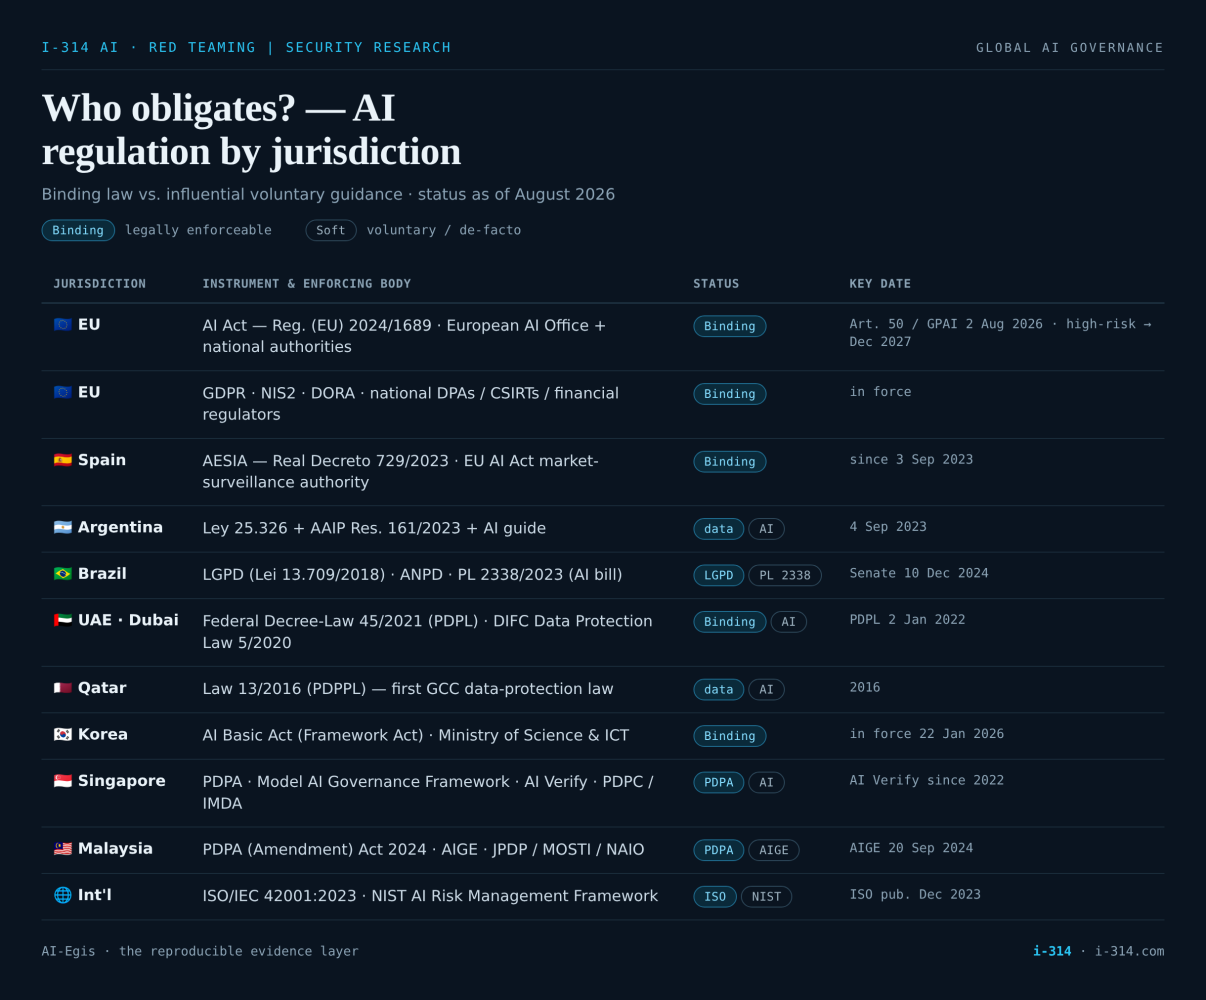Click the Soft badge in the legend
Screen dimensions: 1206x1000
[331, 230]
